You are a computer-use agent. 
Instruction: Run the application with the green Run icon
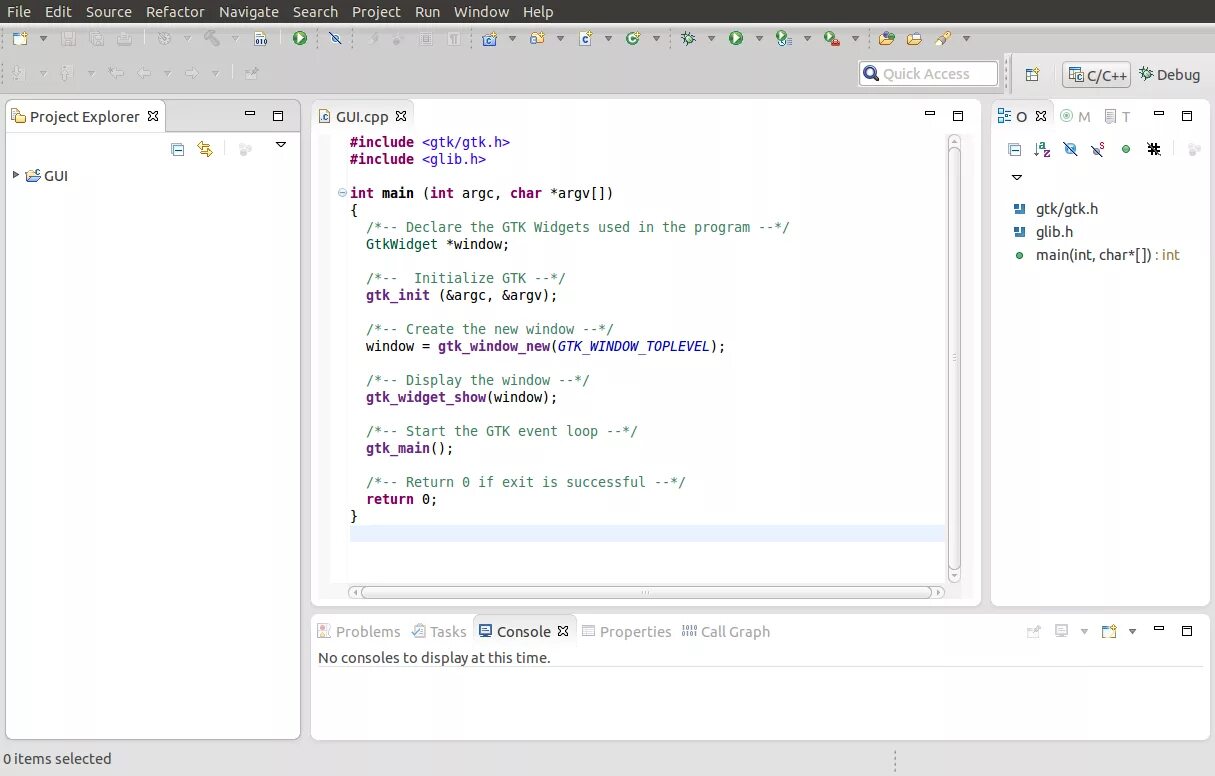pos(736,40)
